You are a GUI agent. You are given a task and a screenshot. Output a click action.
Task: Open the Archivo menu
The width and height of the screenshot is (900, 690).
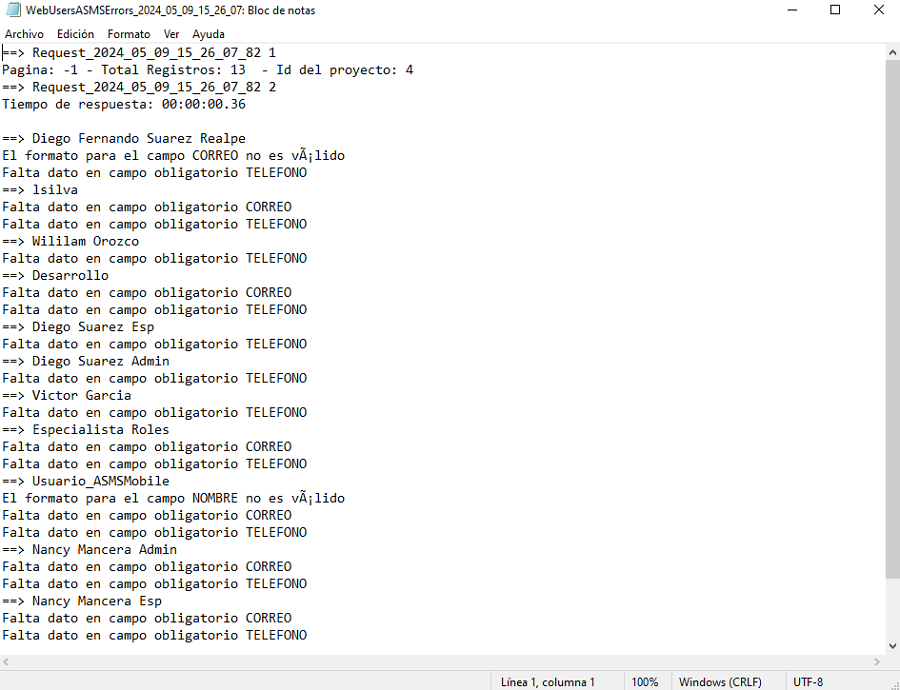coord(24,34)
